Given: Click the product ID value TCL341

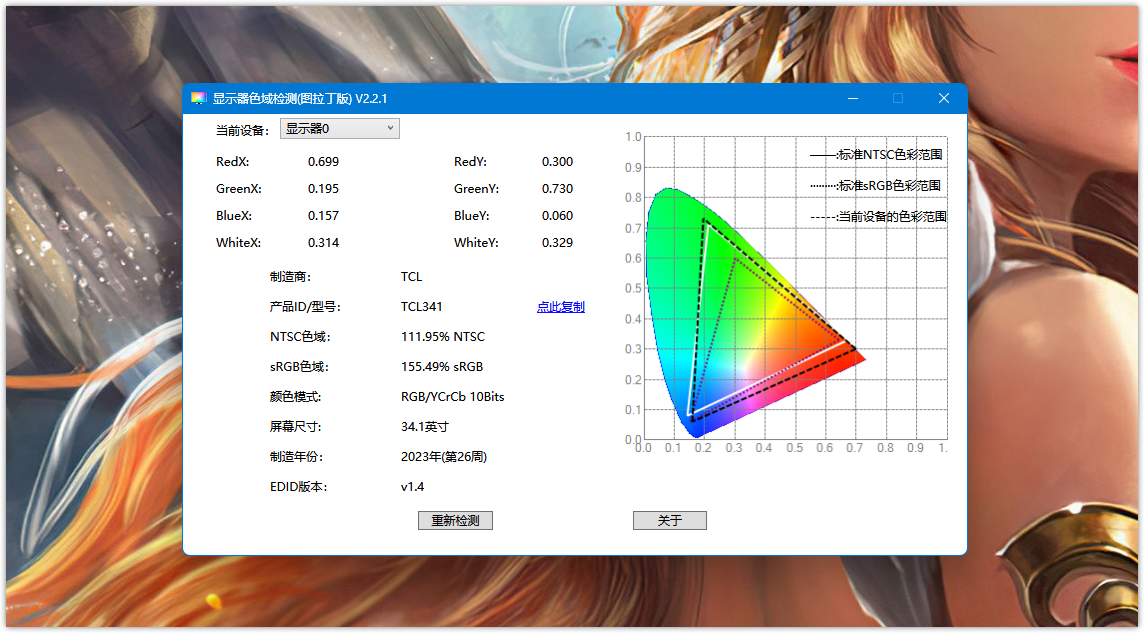Looking at the screenshot, I should pos(421,307).
